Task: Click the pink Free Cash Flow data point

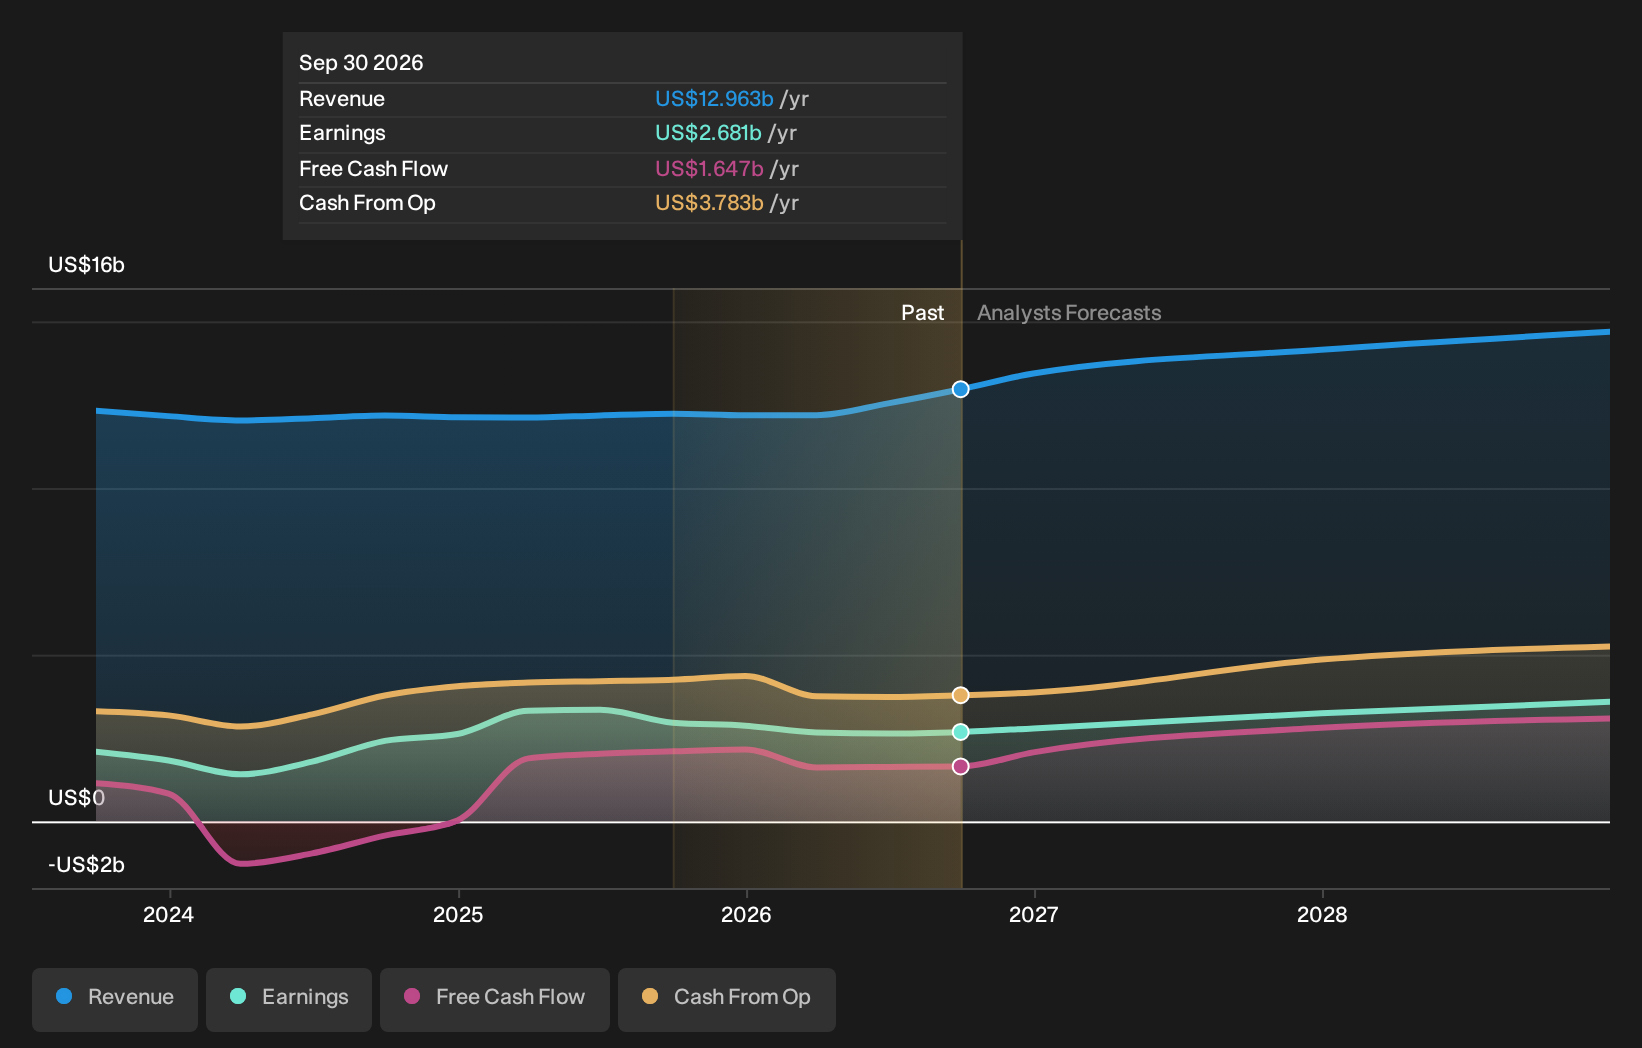Action: pyautogui.click(x=960, y=767)
